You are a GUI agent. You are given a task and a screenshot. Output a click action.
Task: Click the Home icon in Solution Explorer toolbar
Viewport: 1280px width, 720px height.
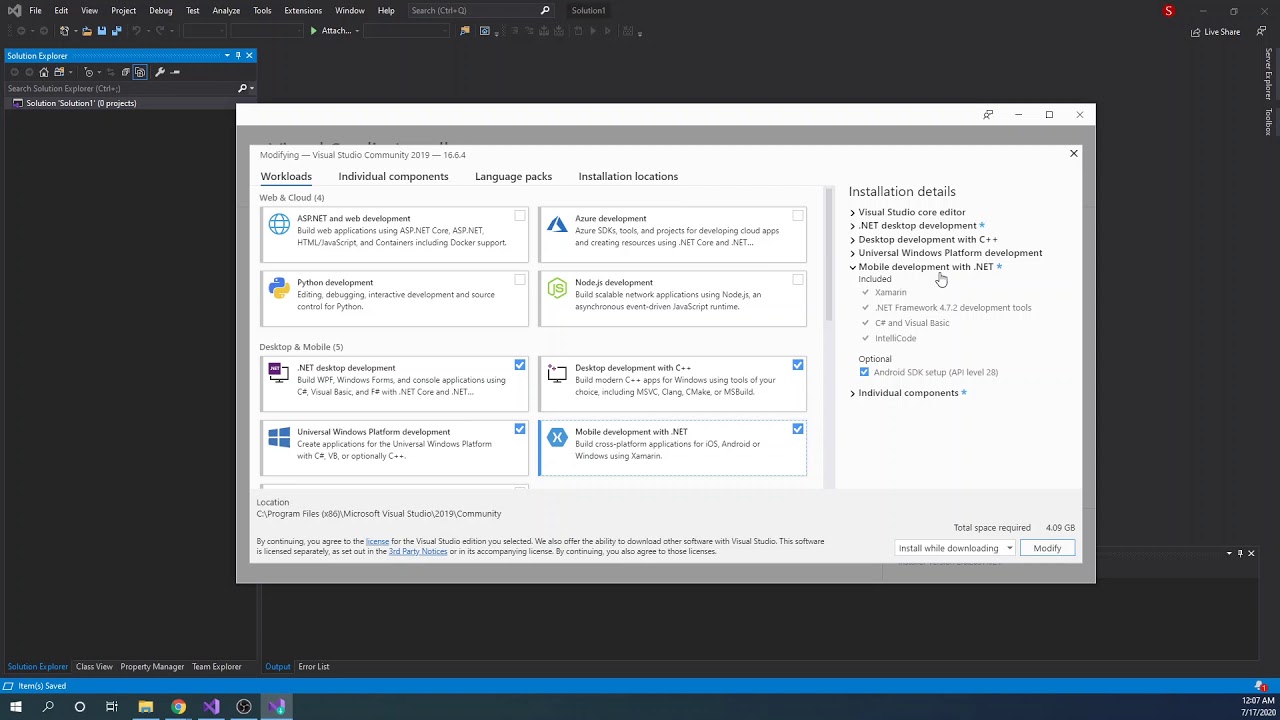tap(43, 72)
